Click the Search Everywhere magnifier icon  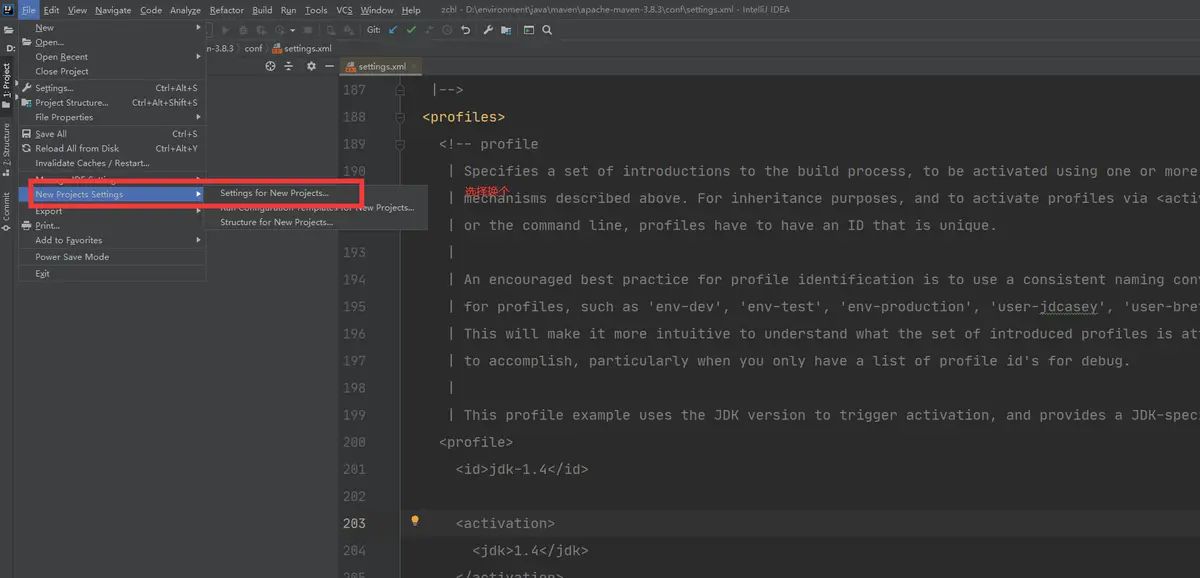pos(547,30)
